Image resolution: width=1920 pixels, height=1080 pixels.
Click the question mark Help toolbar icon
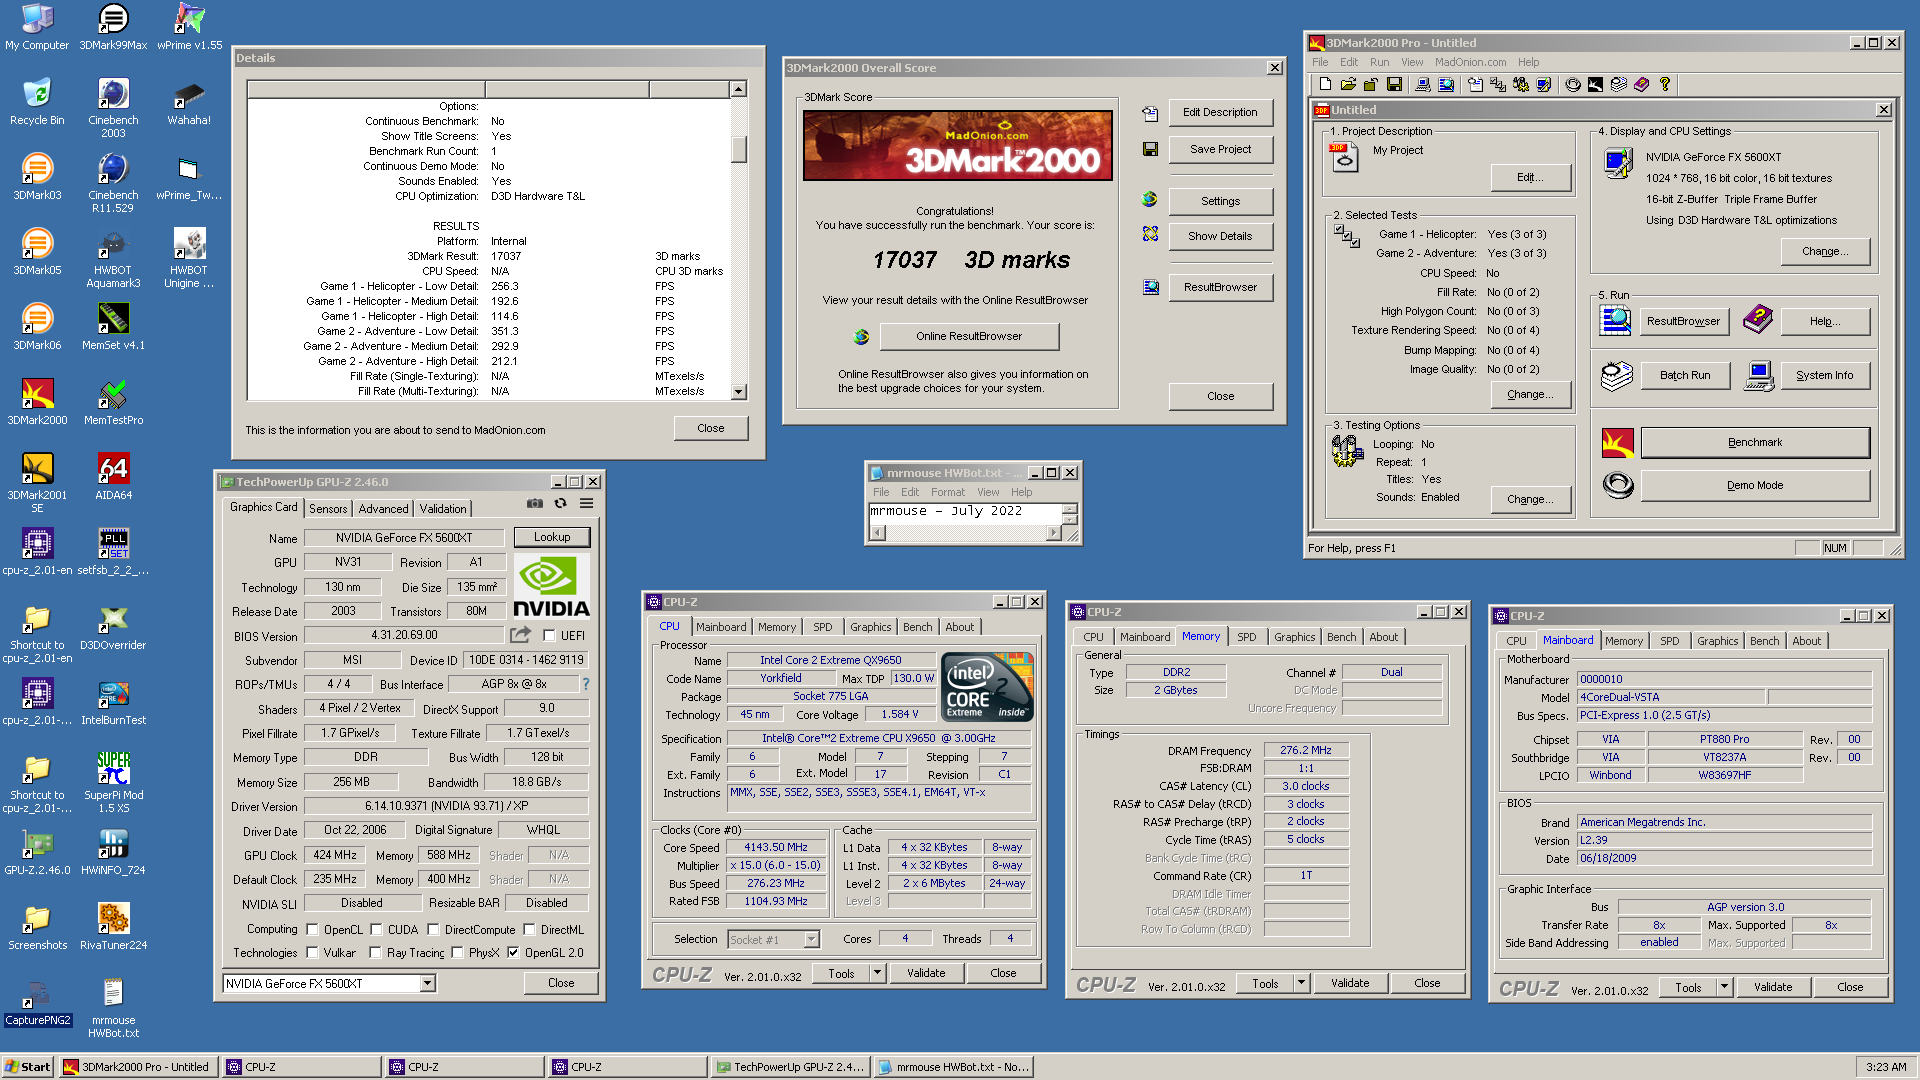point(1665,85)
